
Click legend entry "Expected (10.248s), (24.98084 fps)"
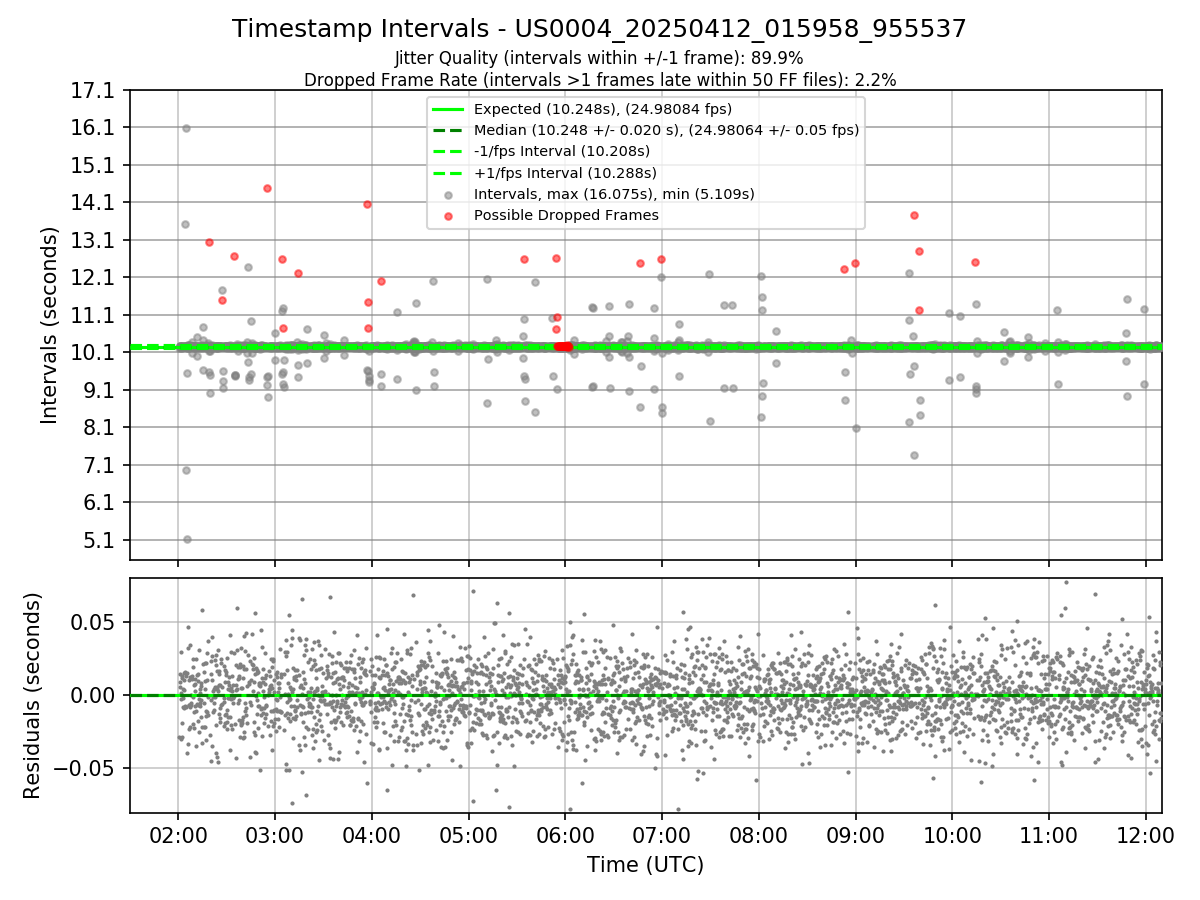click(603, 109)
